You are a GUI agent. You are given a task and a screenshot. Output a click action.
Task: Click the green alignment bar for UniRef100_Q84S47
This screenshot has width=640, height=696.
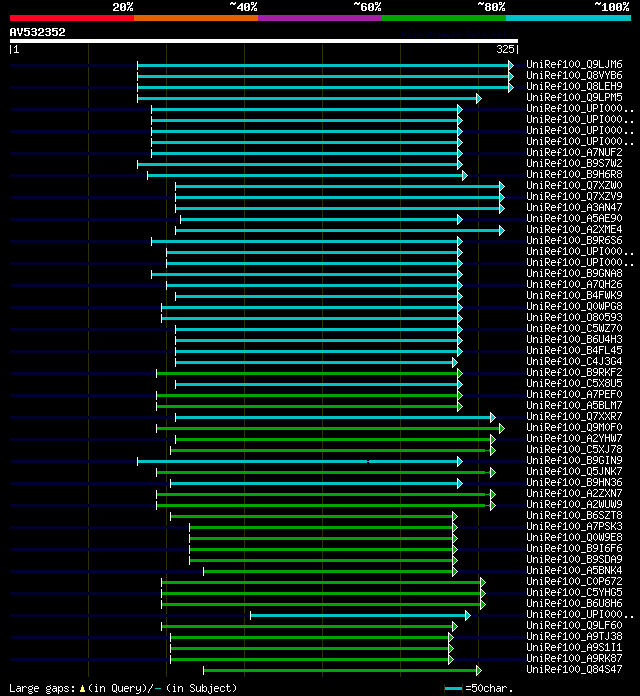[342, 671]
